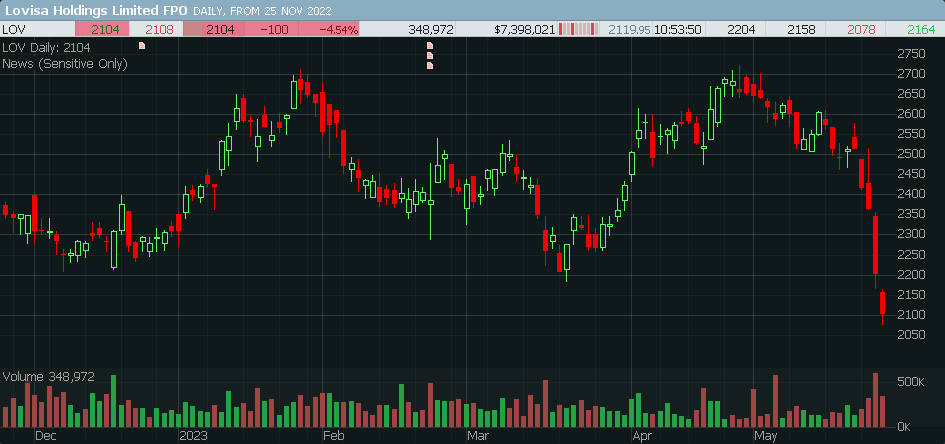Click the 500K volume axis label
Viewport: 945px width, 444px height.
tap(911, 382)
